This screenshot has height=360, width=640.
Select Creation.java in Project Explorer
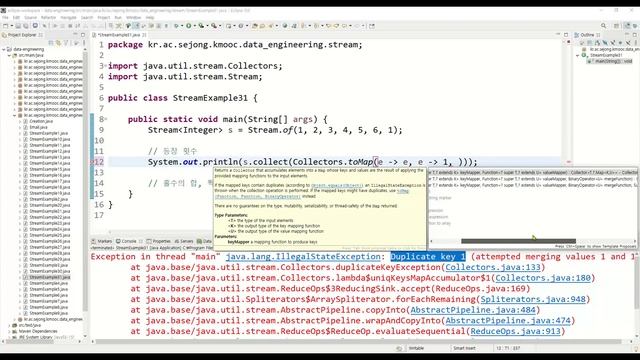pos(41,121)
